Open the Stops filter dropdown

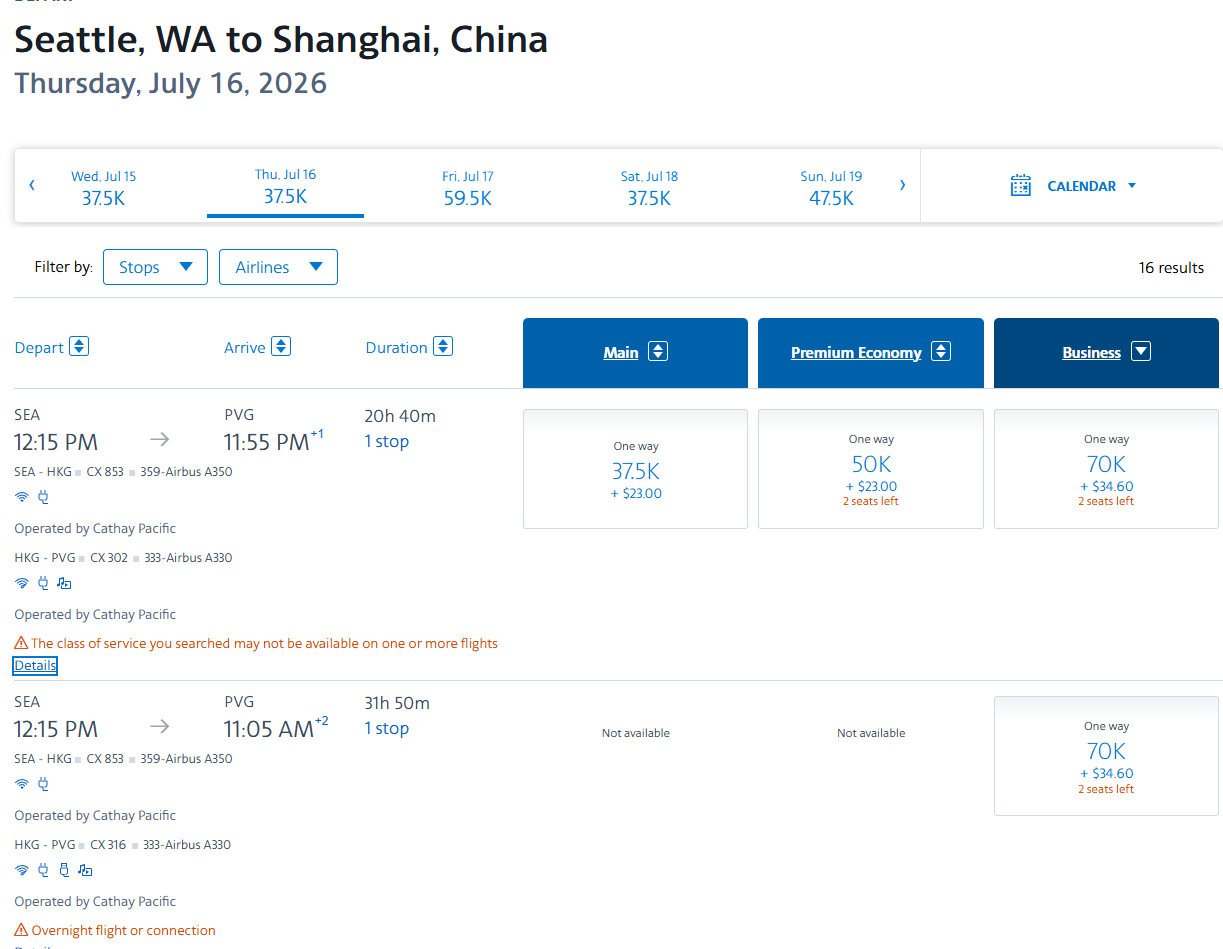click(x=155, y=267)
